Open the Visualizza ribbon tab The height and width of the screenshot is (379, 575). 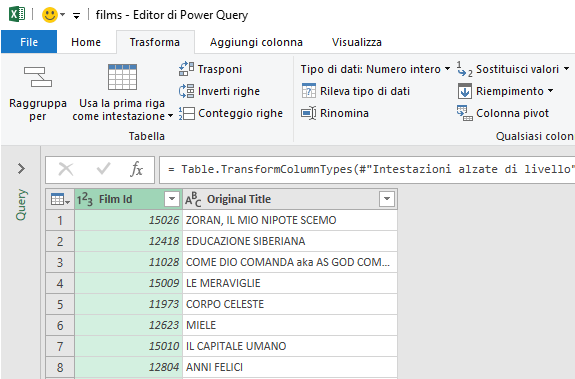356,42
